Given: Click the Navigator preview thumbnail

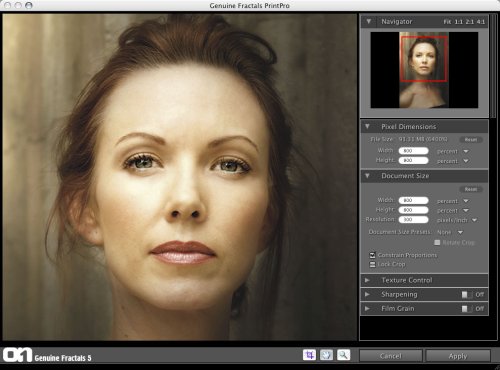Looking at the screenshot, I should point(424,70).
